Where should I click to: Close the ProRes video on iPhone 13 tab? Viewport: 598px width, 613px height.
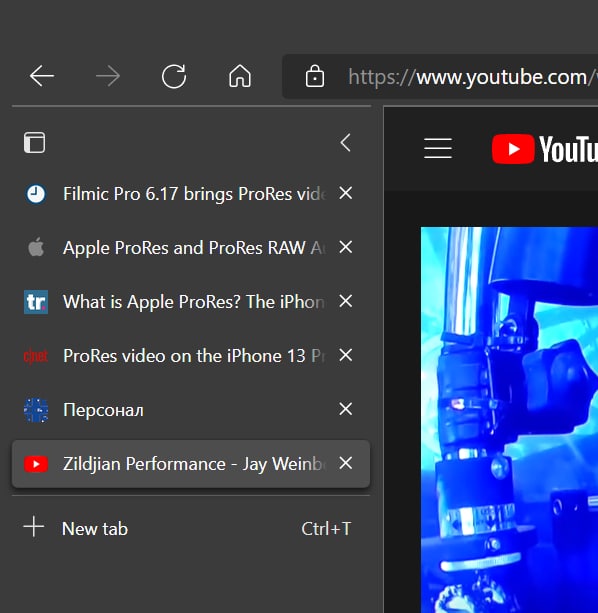click(346, 355)
